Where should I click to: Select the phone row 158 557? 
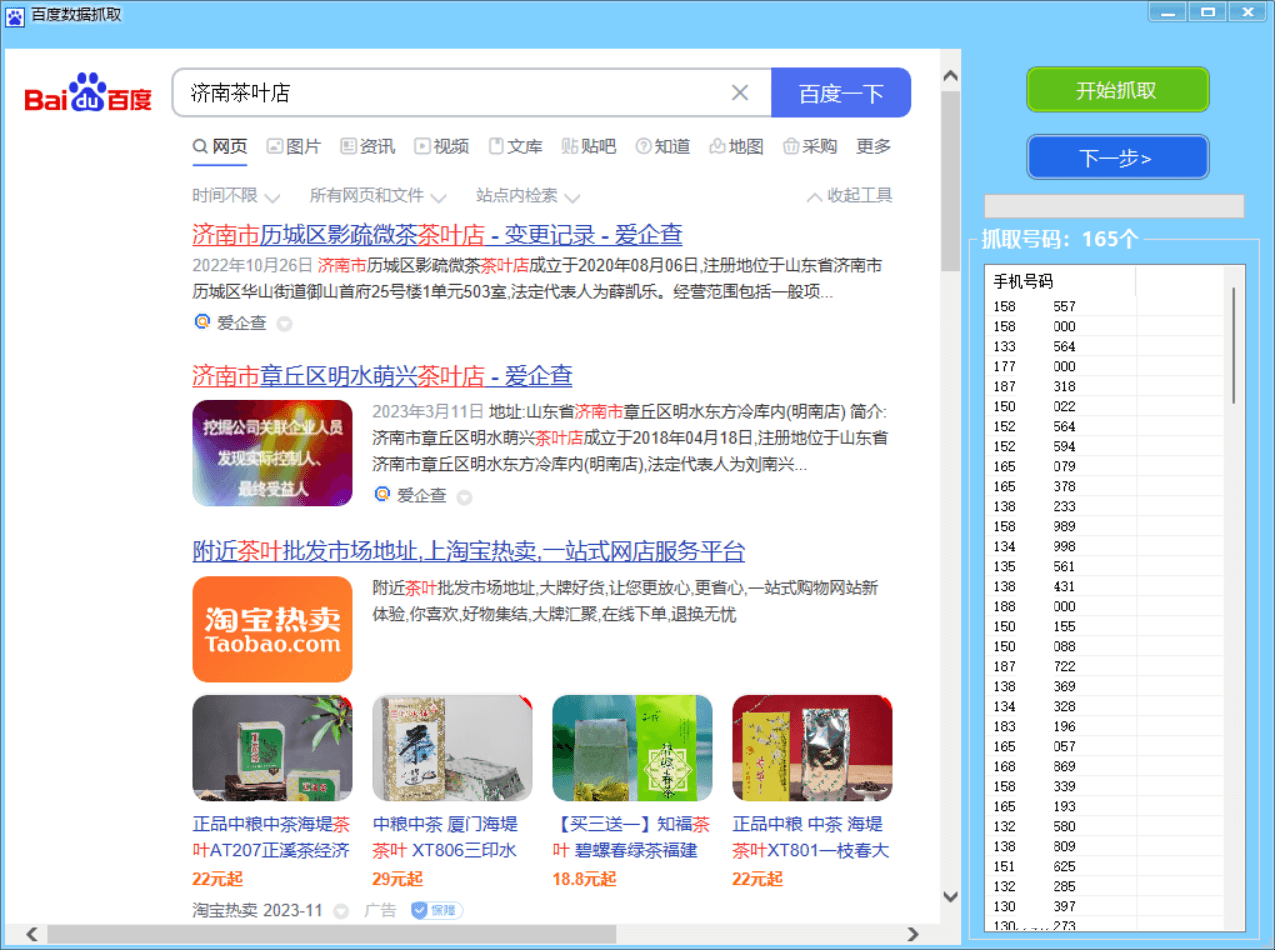[x=1104, y=306]
